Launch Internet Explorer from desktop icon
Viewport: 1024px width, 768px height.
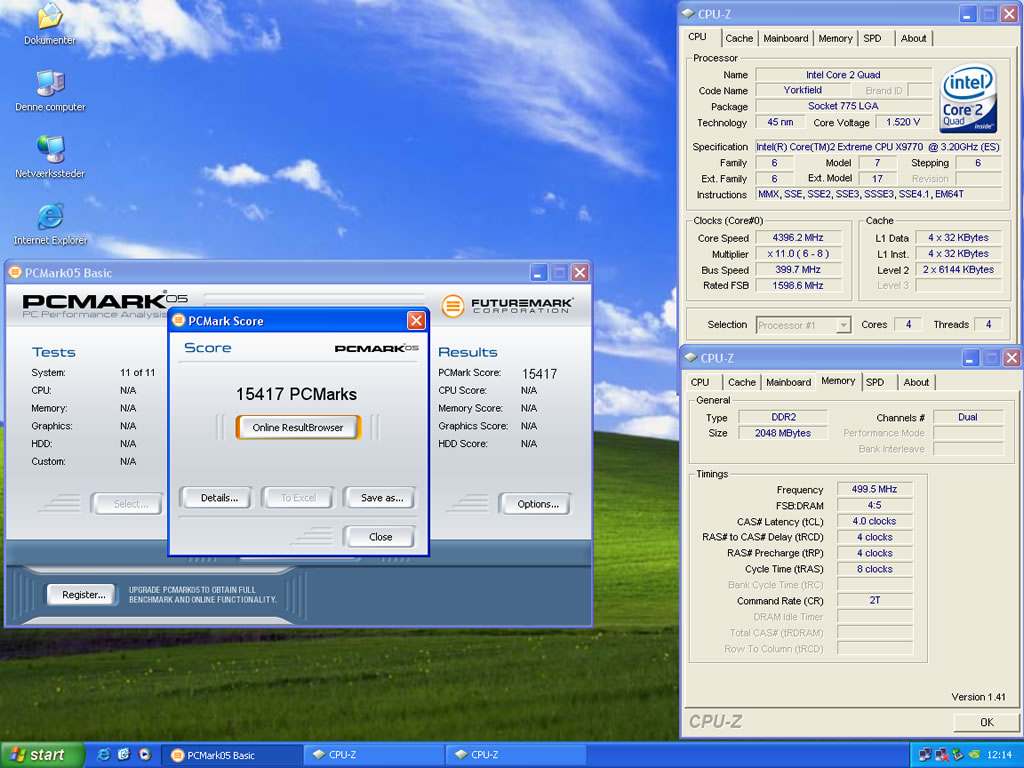pos(50,216)
